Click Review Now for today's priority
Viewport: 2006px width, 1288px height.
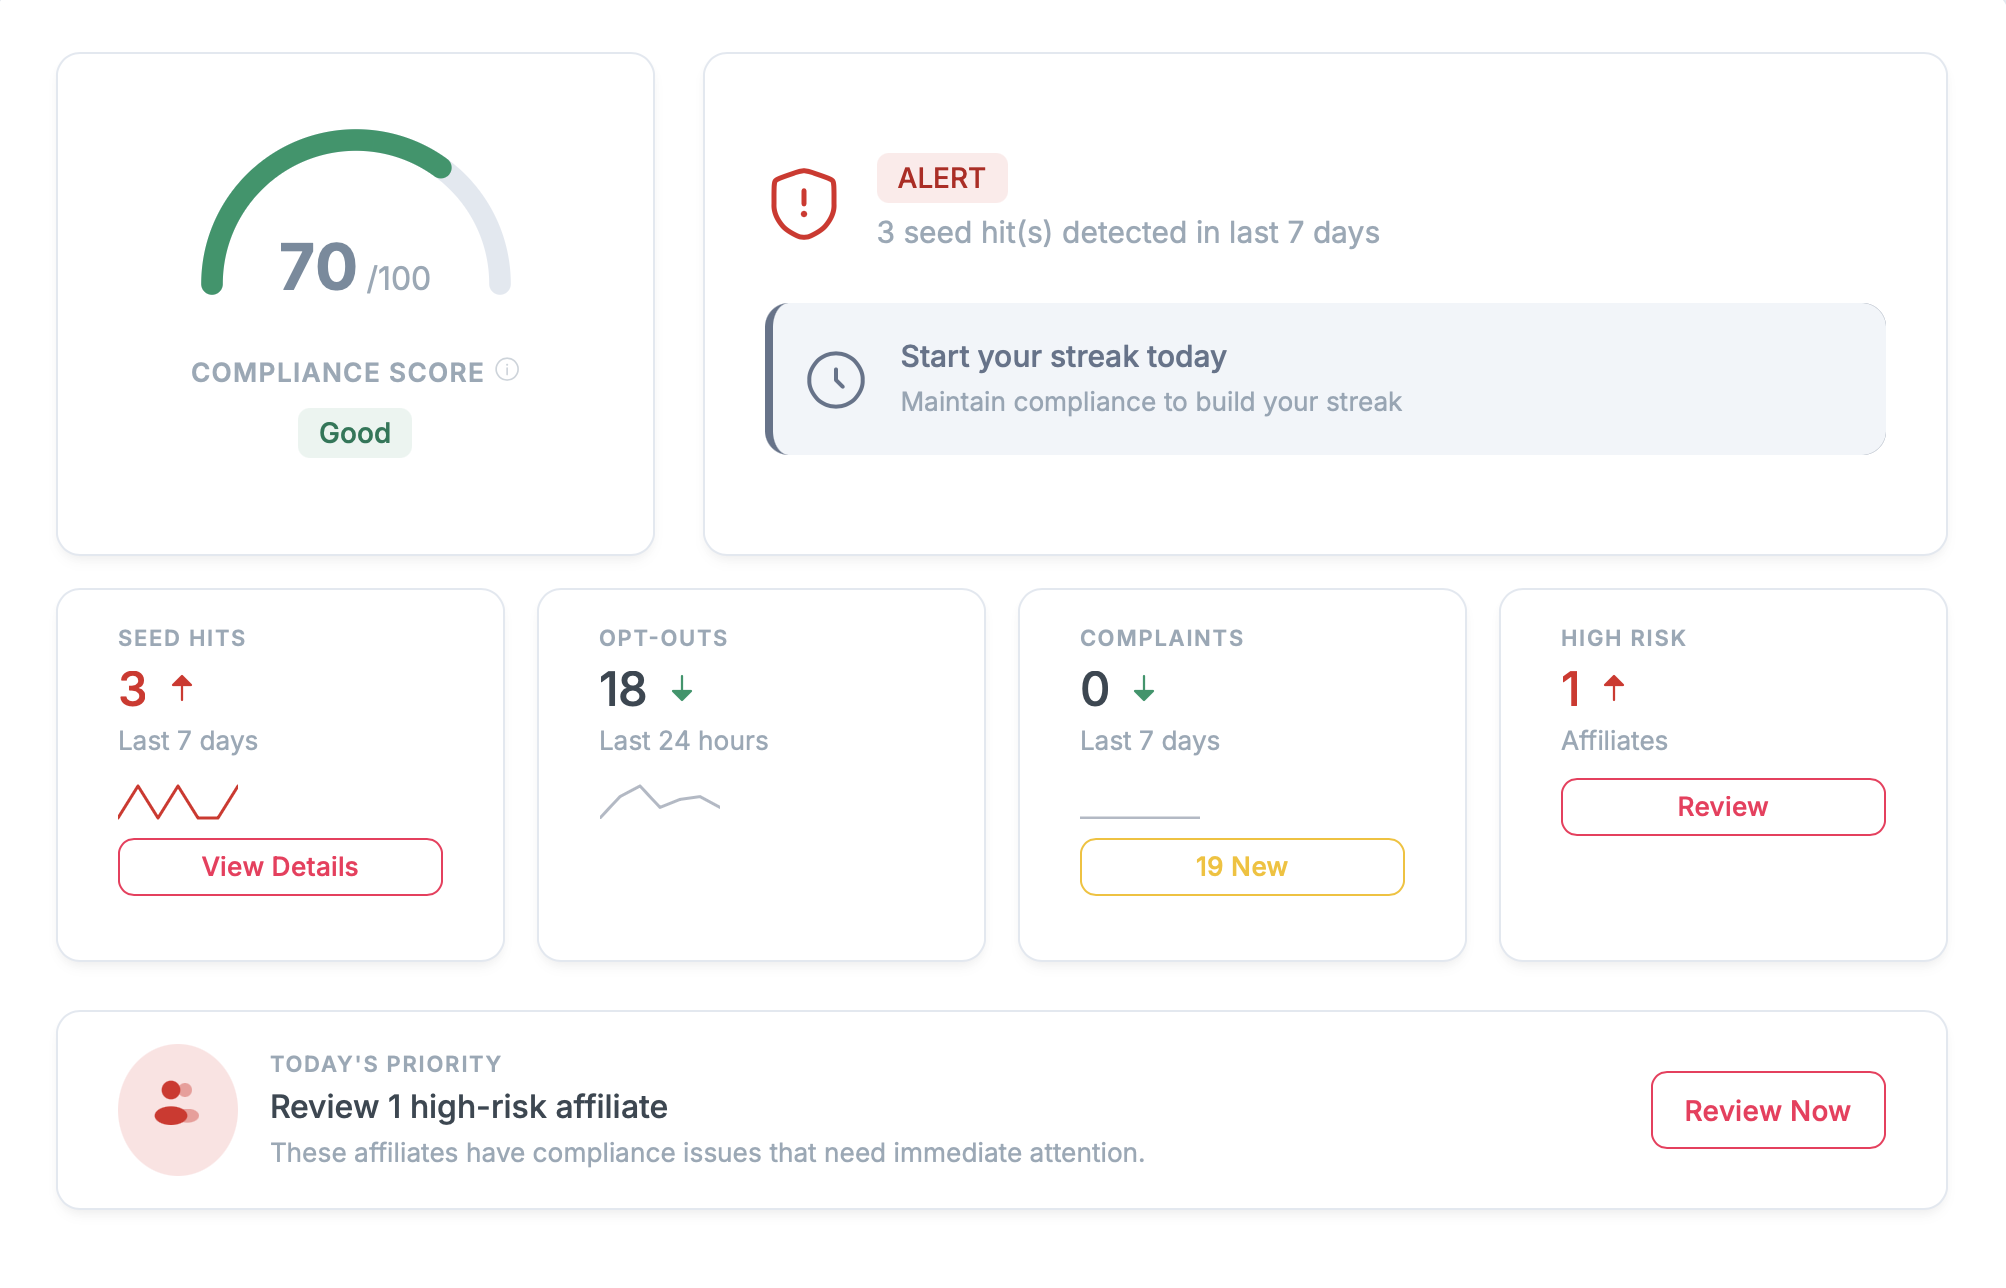point(1767,1110)
